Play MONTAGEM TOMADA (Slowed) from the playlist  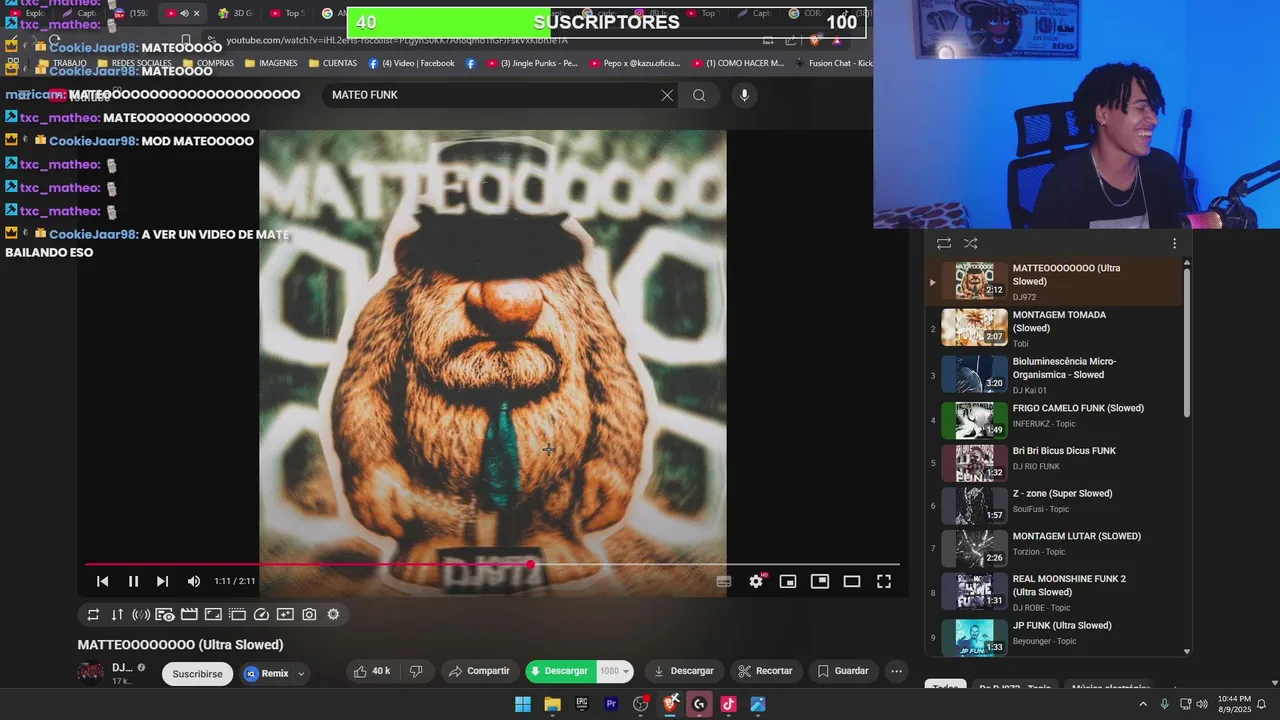point(1054,328)
